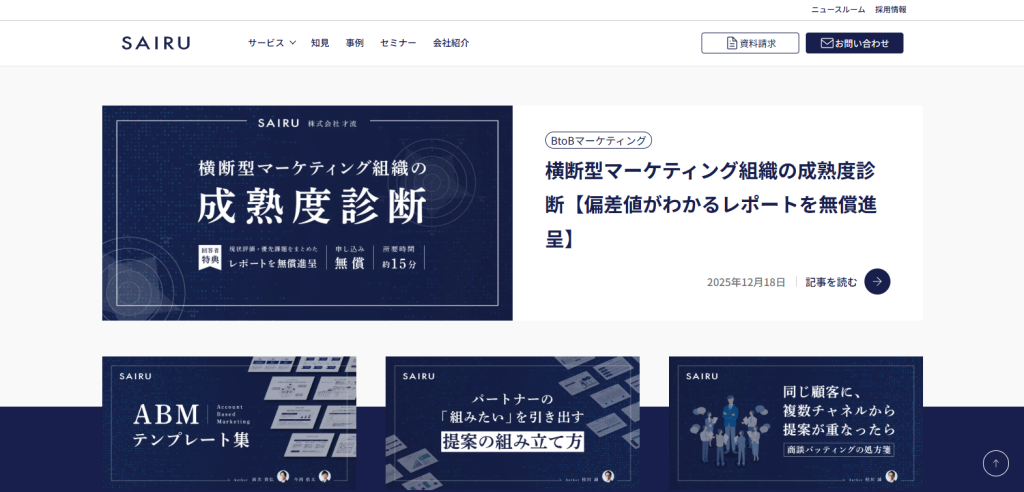Viewport: 1024px width, 492px height.
Task: Open the 会社紹介 menu item
Action: pyautogui.click(x=451, y=43)
